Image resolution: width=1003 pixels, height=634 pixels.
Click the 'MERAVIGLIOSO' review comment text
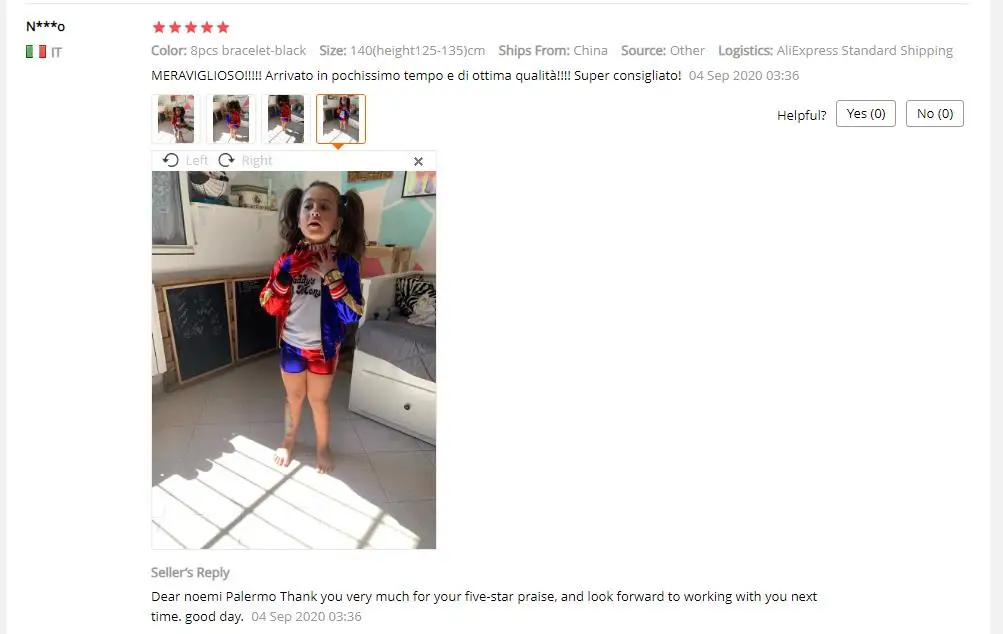pyautogui.click(x=416, y=75)
